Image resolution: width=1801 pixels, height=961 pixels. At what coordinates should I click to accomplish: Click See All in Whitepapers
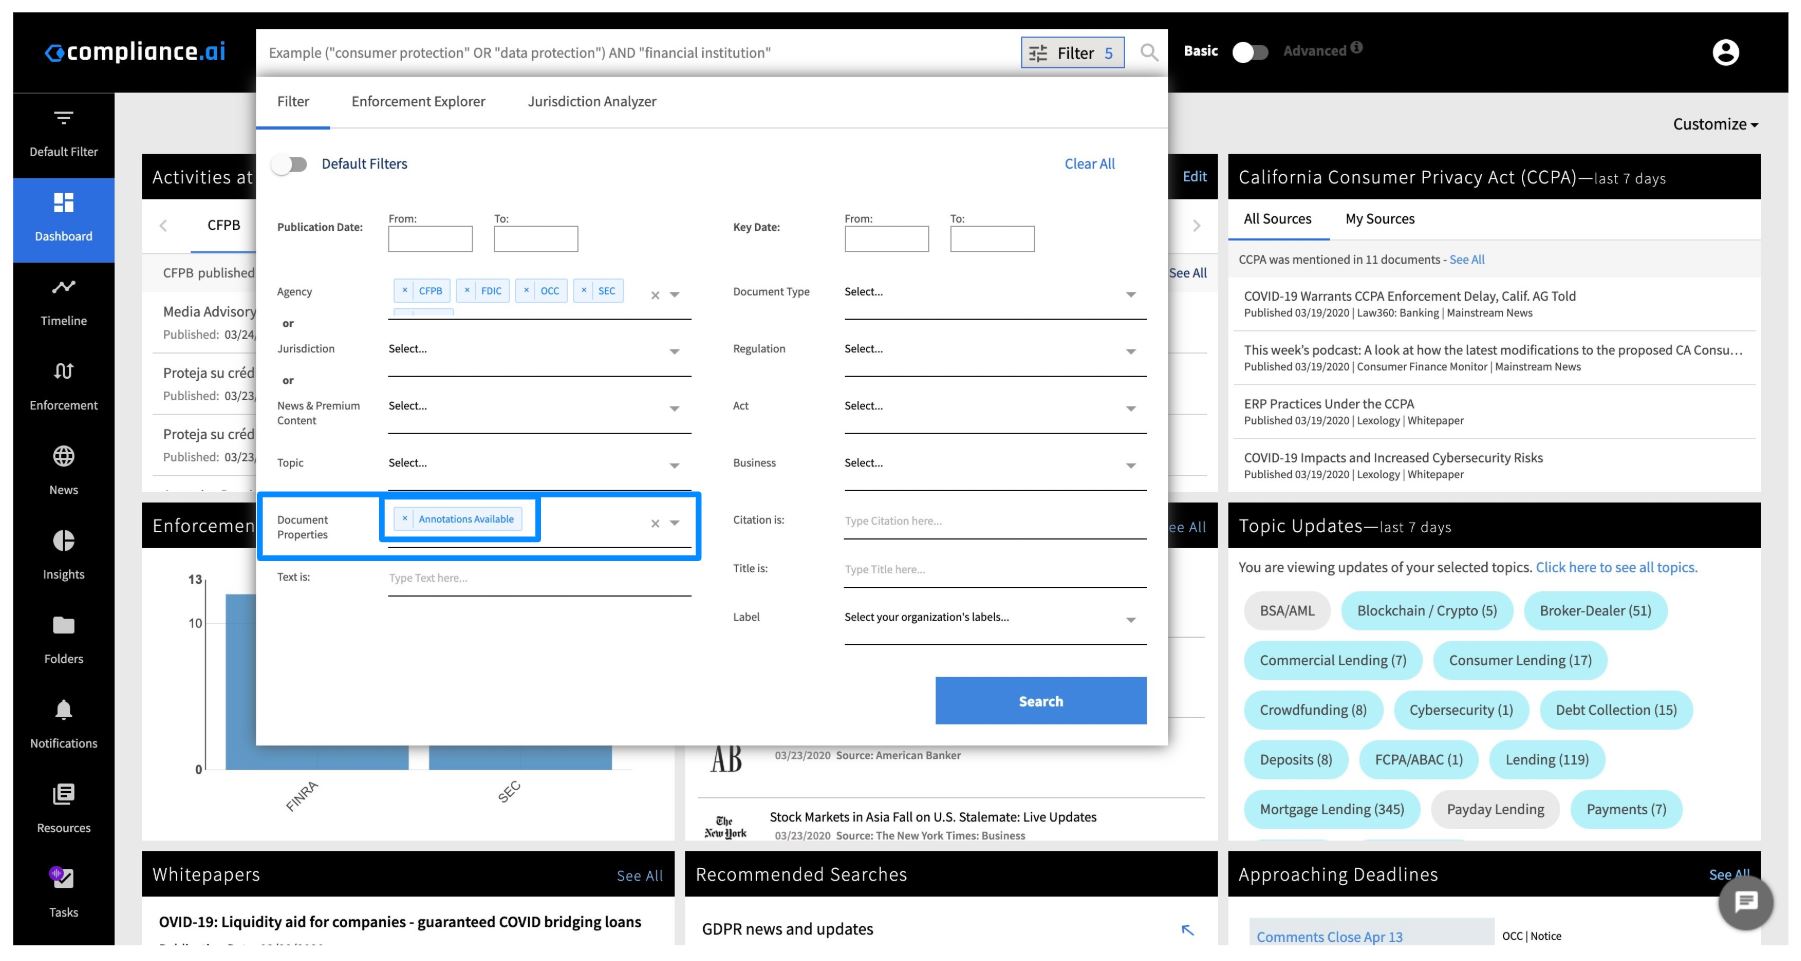(x=639, y=876)
